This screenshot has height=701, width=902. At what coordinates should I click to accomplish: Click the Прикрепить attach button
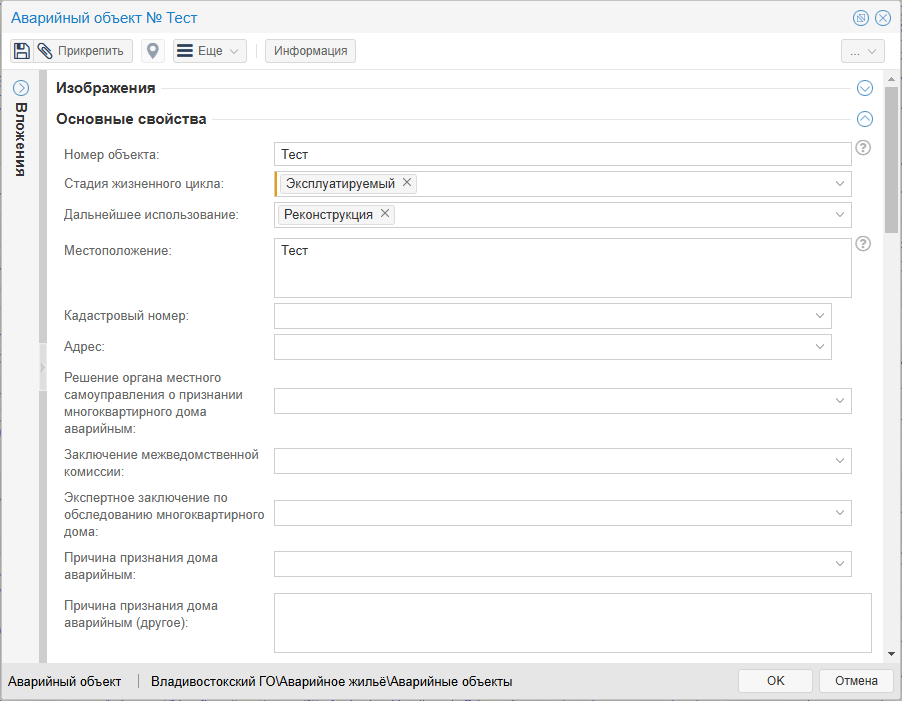(x=84, y=51)
